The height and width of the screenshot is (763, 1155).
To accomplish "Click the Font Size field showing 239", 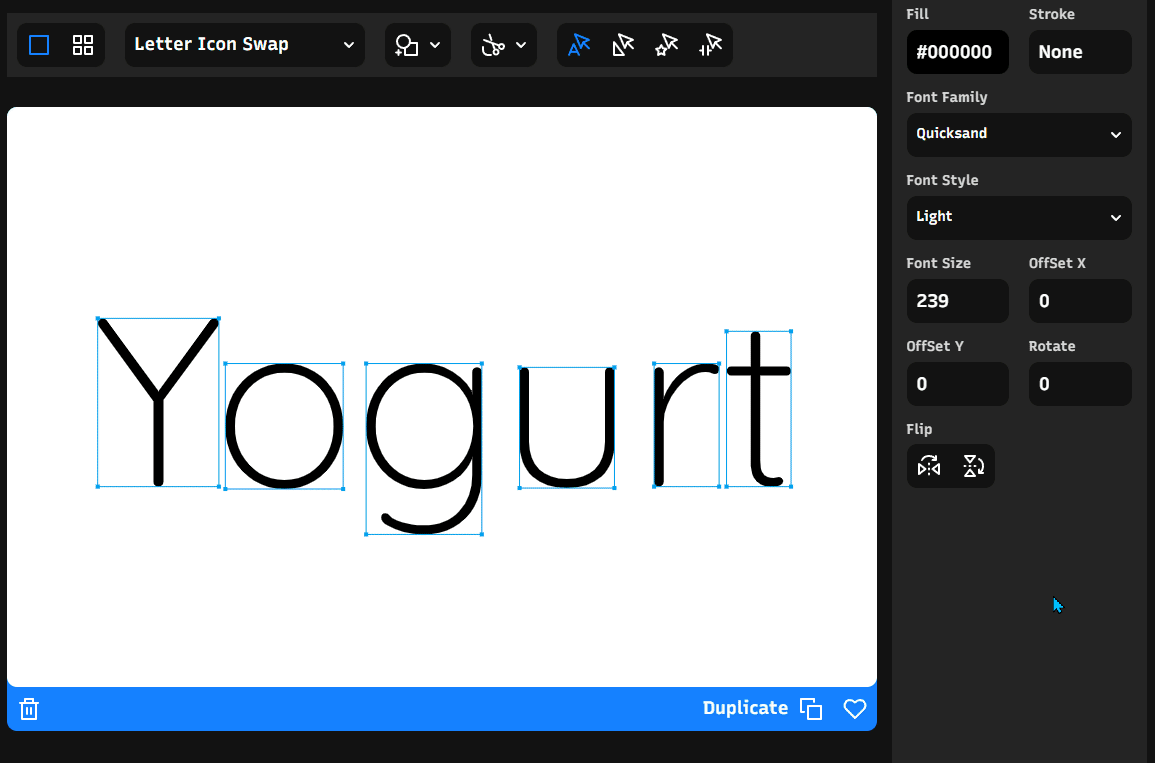I will coord(958,300).
